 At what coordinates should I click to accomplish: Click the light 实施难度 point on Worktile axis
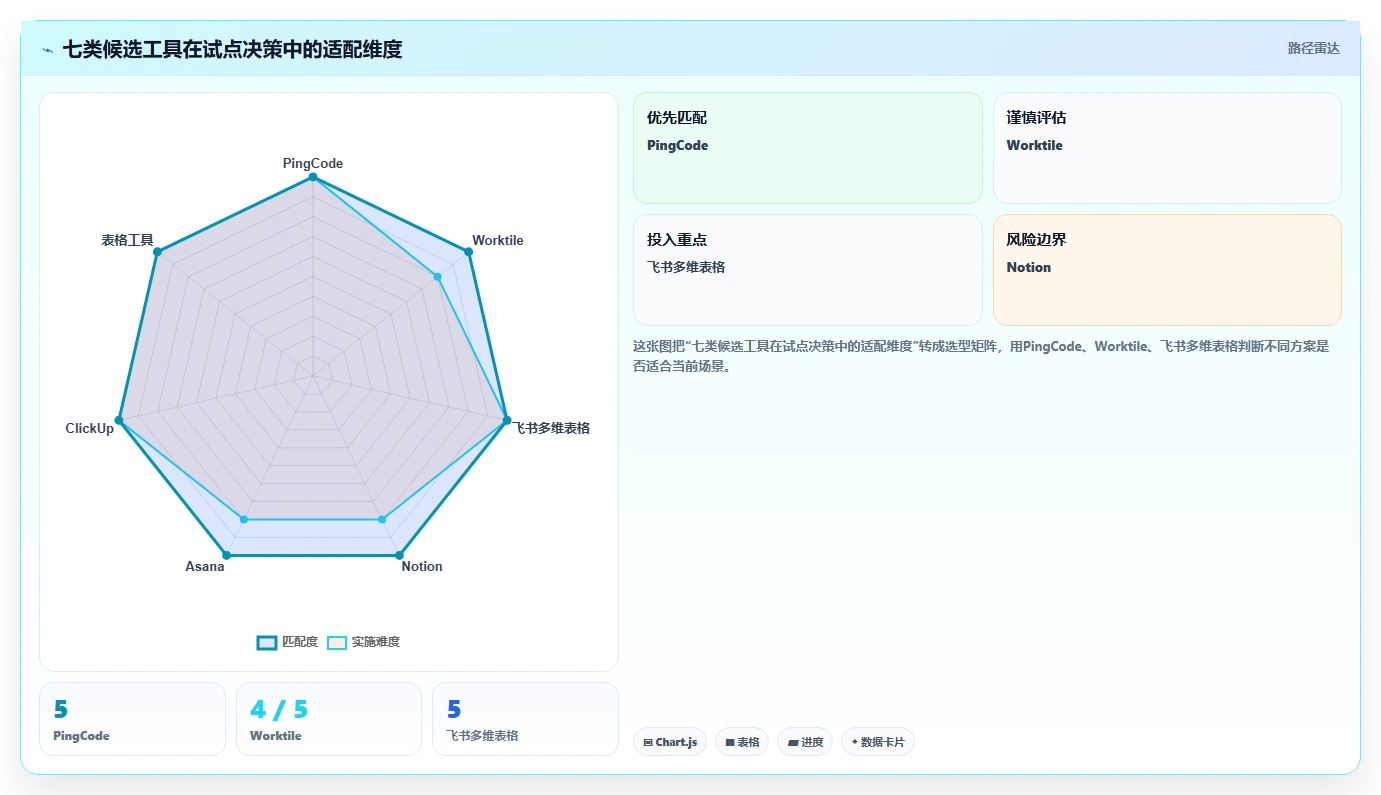click(x=438, y=277)
